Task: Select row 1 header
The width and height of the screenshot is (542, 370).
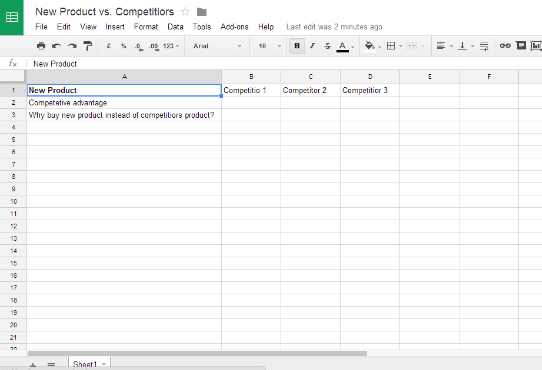Action: click(x=13, y=90)
